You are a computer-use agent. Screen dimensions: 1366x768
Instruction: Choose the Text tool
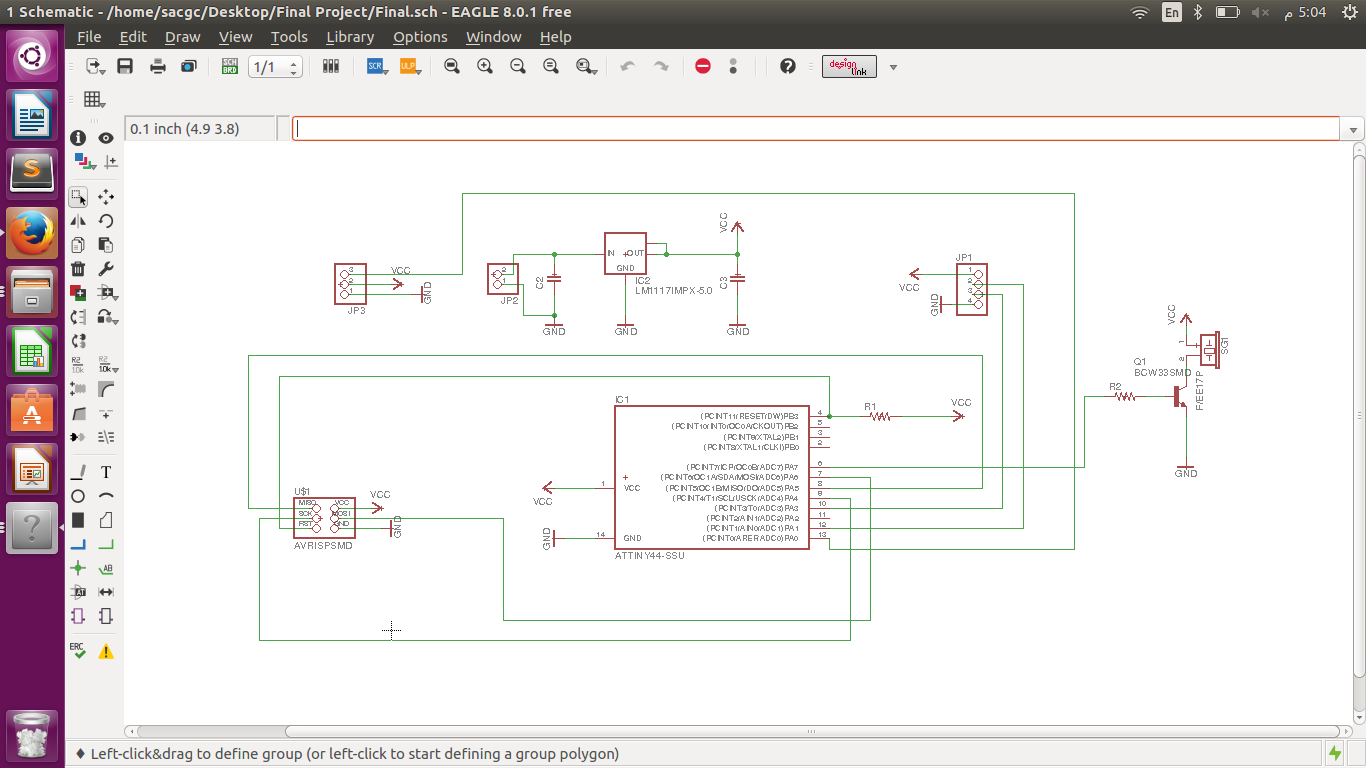point(106,472)
